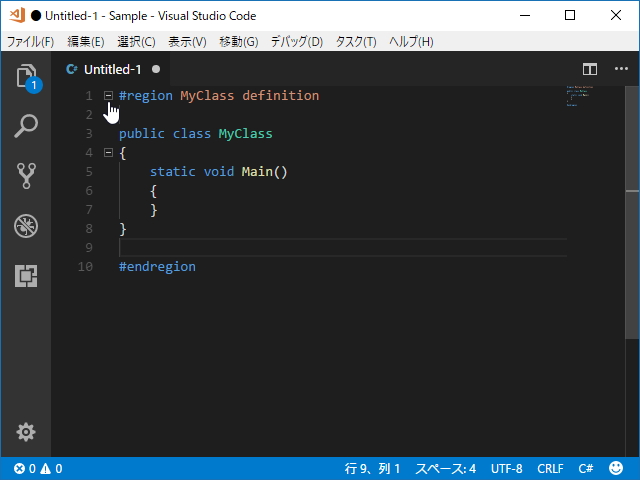Open the editor More Actions ellipsis
Screen dimensions: 640x480
point(621,69)
